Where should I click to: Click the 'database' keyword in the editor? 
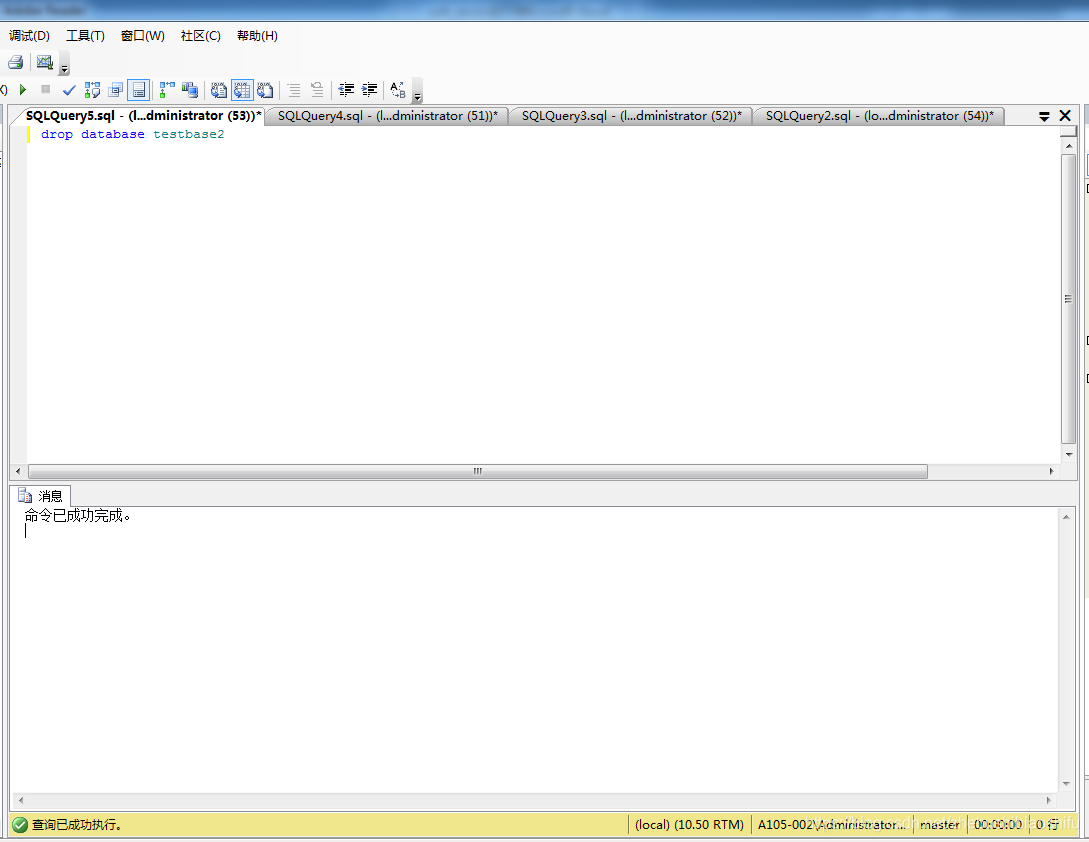pos(113,134)
